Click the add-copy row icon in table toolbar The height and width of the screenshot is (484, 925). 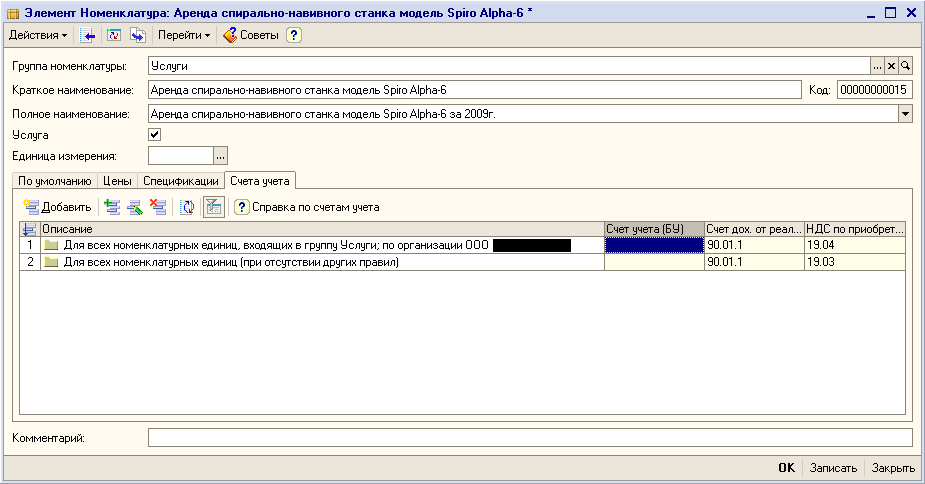(111, 207)
